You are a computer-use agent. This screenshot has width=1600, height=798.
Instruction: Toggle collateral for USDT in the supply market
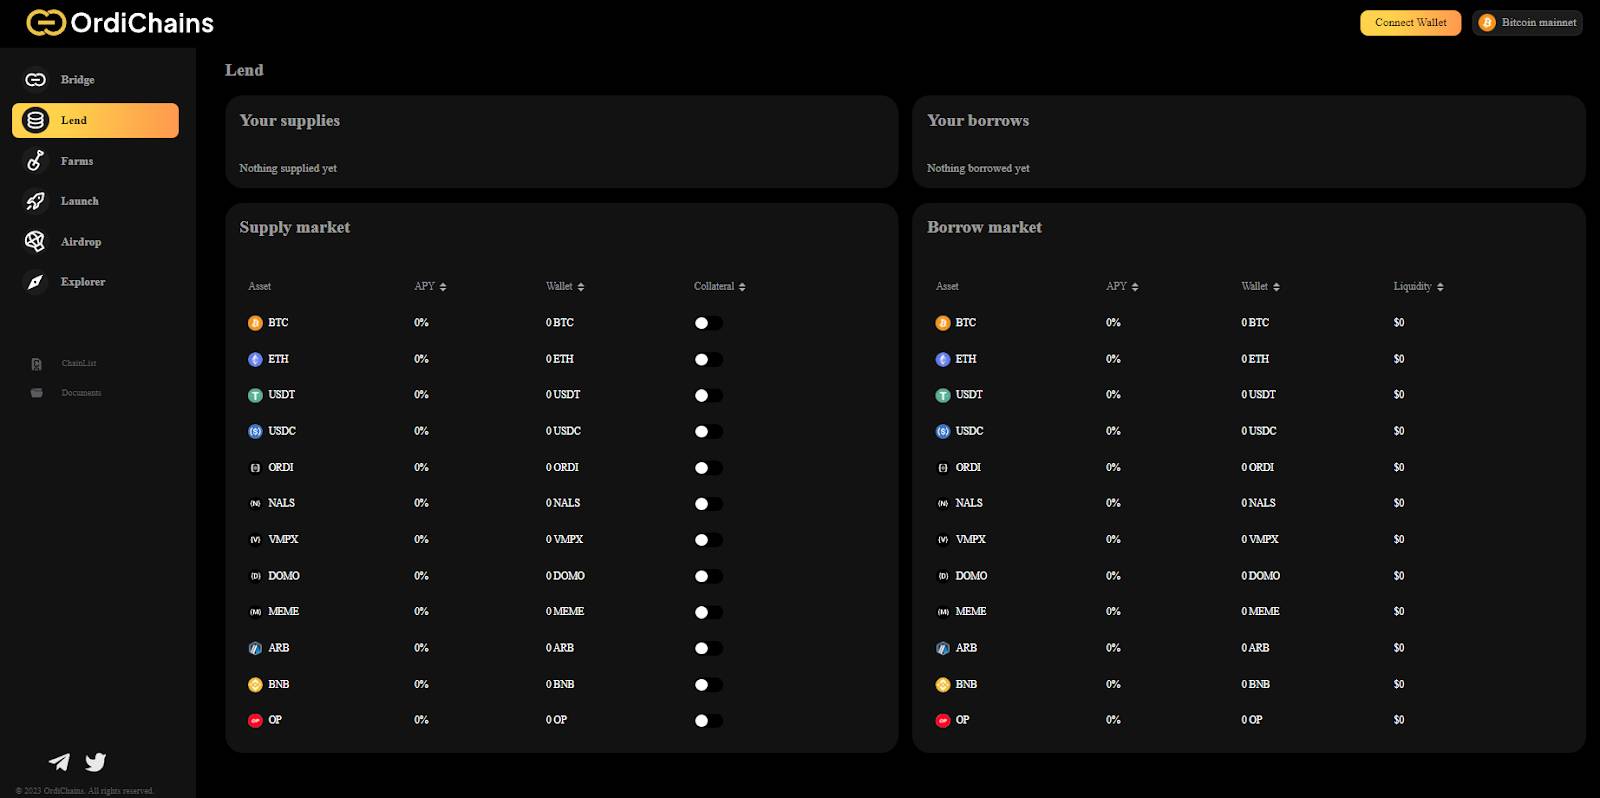[708, 395]
